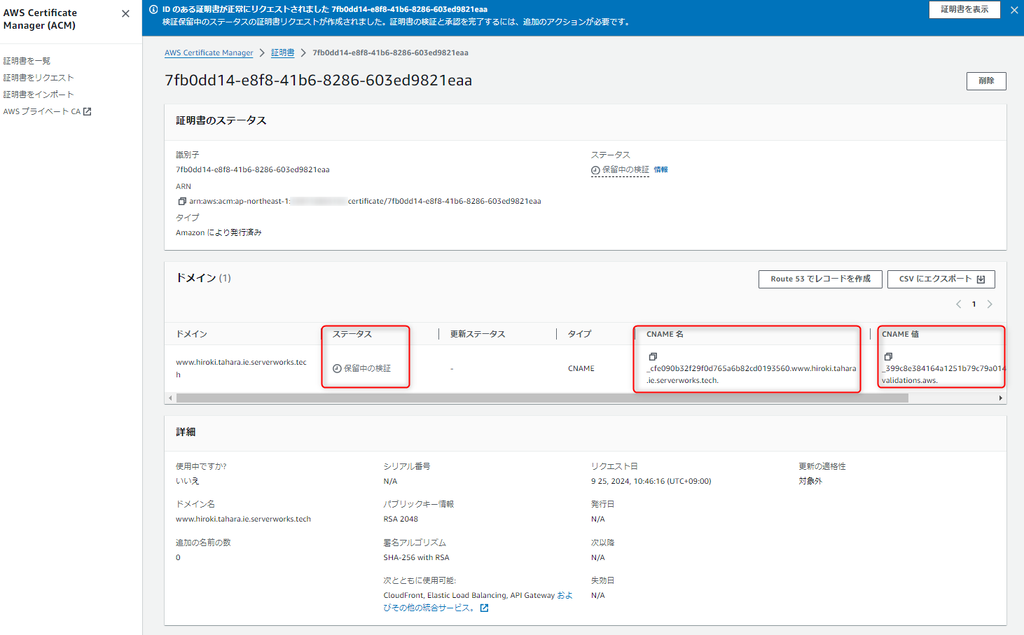Click the ARN text value
The width and height of the screenshot is (1024, 635).
point(365,201)
